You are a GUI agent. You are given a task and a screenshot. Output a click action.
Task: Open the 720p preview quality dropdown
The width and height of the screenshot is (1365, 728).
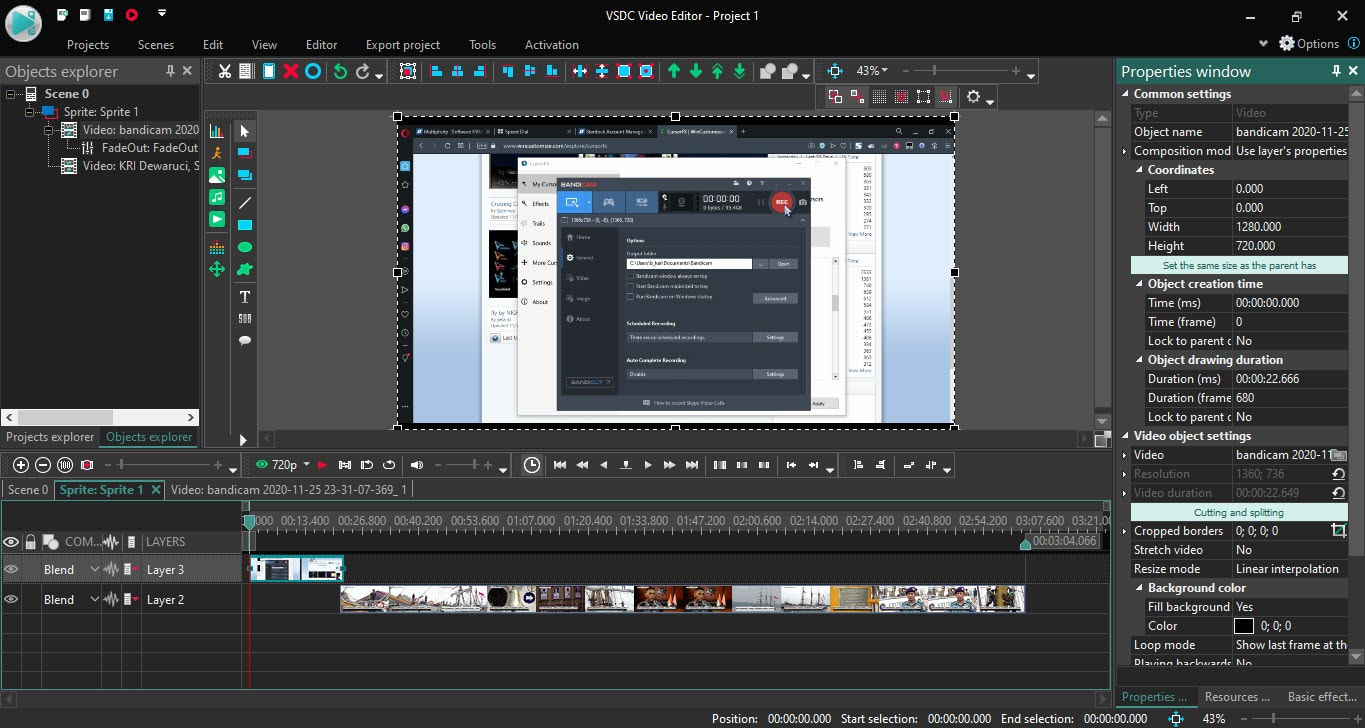pyautogui.click(x=308, y=465)
